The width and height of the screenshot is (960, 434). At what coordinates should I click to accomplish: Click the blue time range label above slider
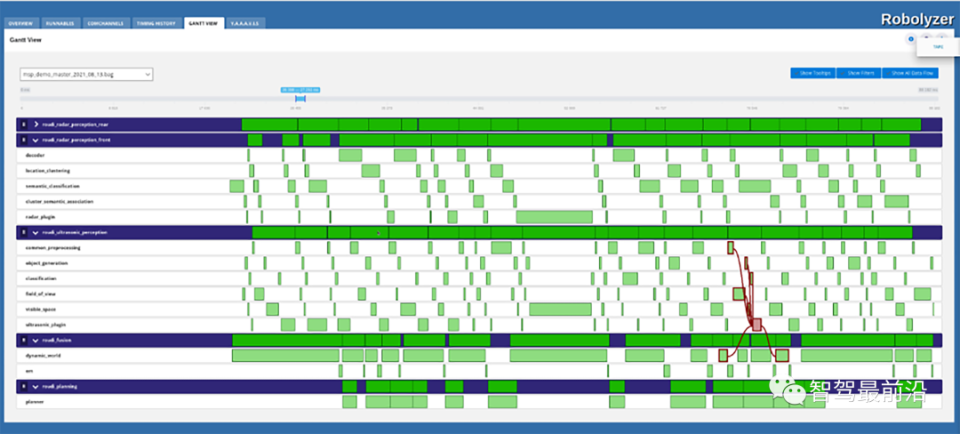pos(300,90)
